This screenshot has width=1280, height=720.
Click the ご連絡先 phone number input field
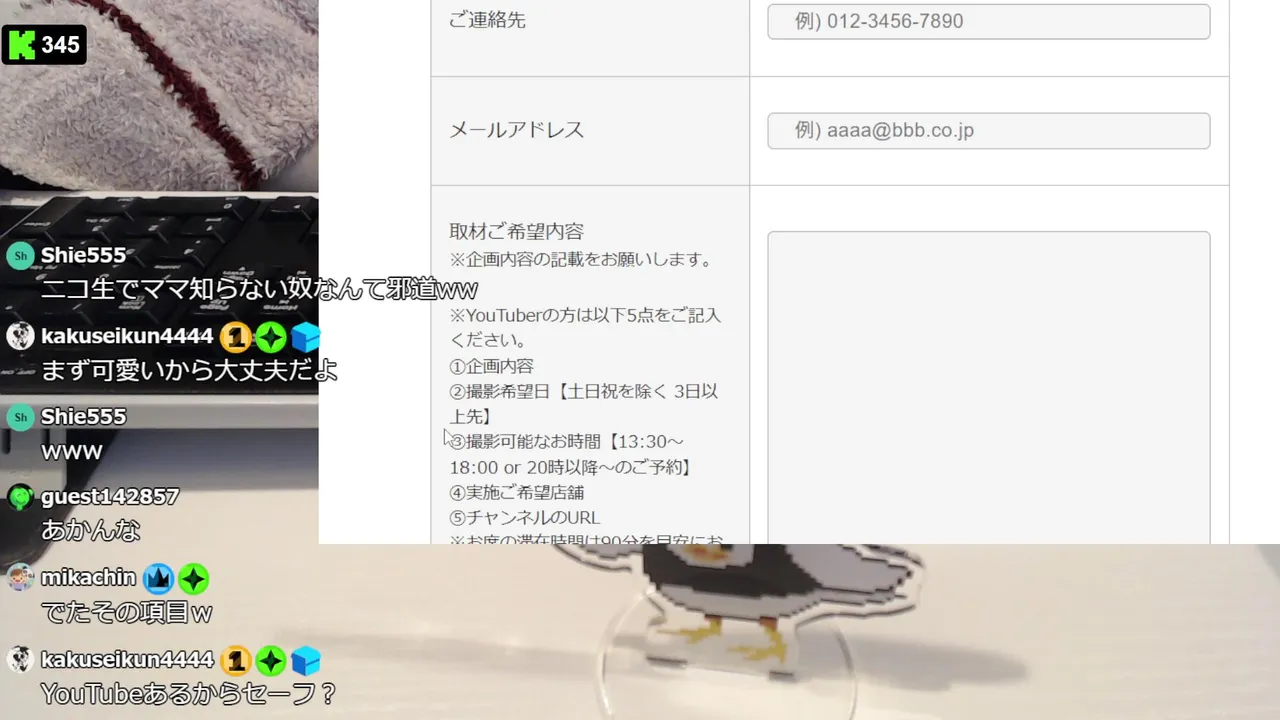click(x=988, y=22)
